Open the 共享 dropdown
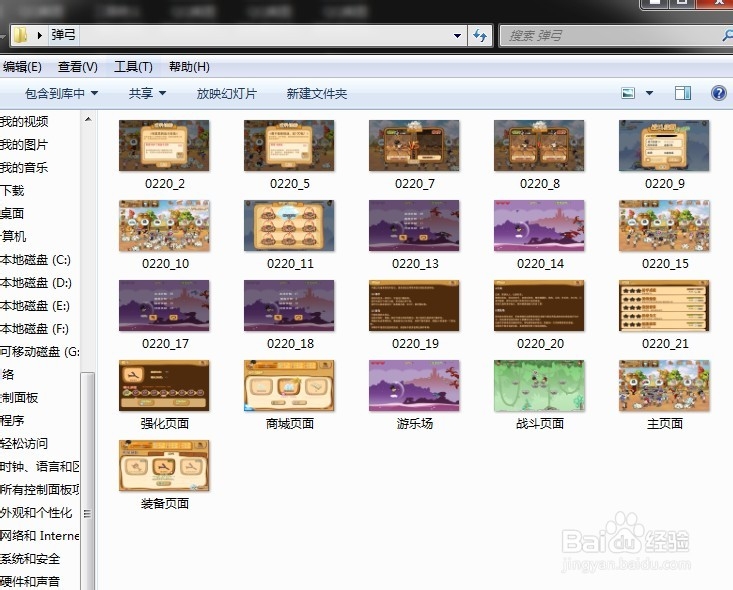The image size is (733, 590). [x=147, y=94]
